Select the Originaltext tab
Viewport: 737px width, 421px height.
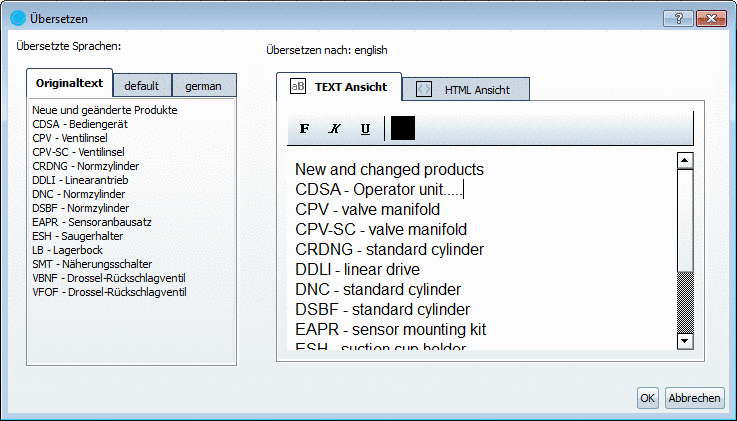pyautogui.click(x=70, y=84)
